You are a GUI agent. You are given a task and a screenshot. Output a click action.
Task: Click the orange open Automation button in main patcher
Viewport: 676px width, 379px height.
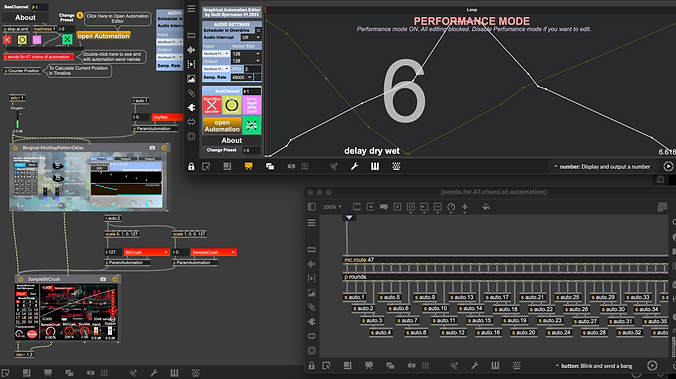103,36
